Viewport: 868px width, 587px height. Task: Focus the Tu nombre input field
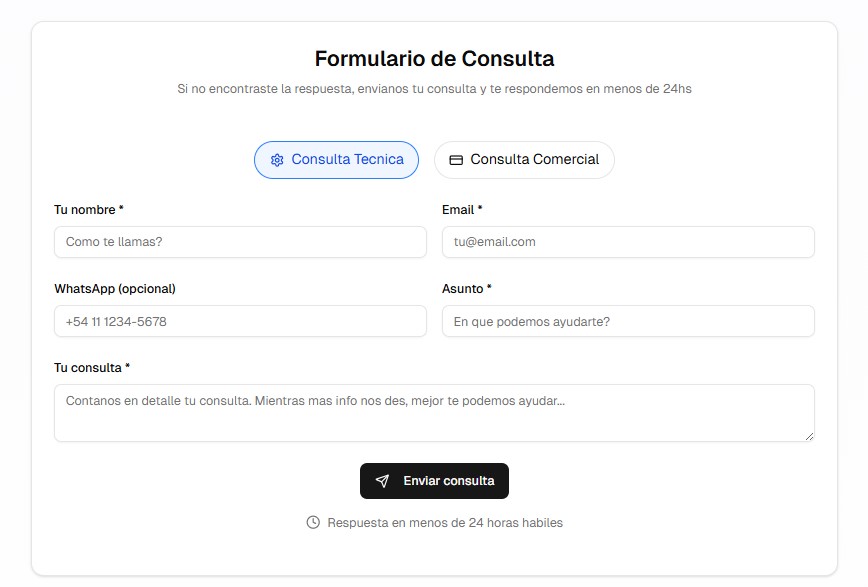coord(240,242)
